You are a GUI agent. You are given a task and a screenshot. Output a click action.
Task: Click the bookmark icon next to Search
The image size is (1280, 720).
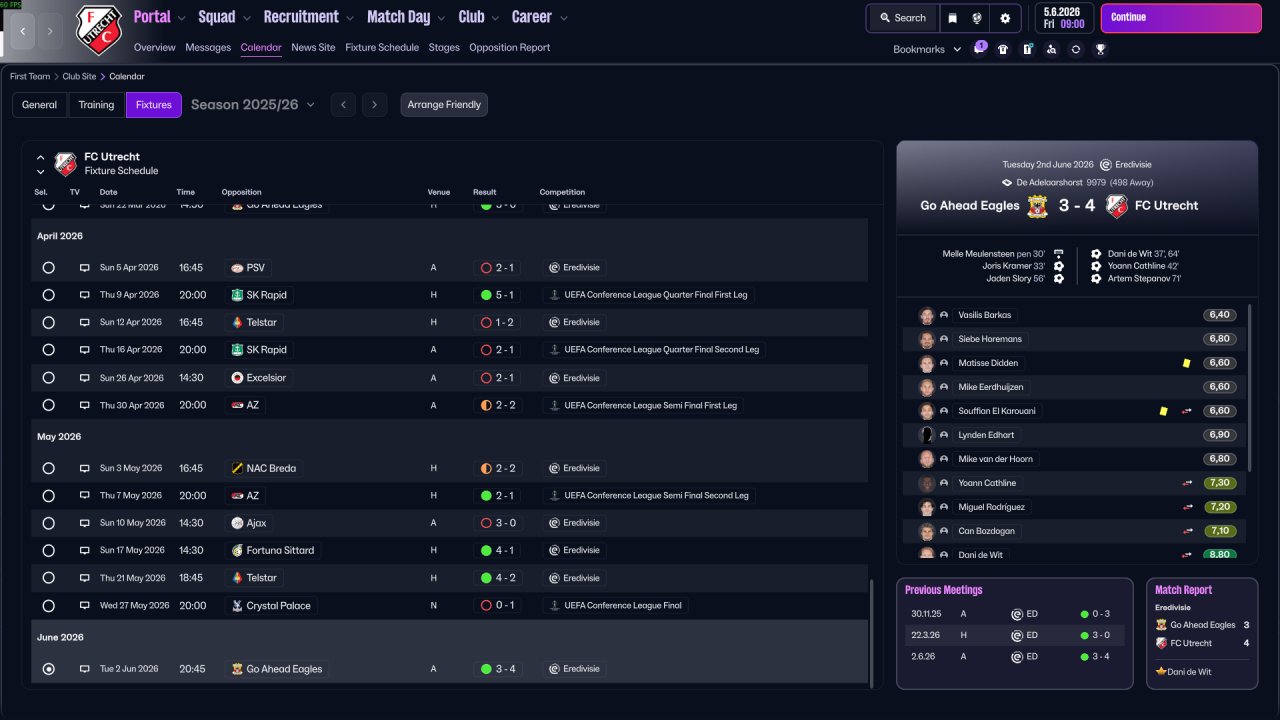point(953,18)
